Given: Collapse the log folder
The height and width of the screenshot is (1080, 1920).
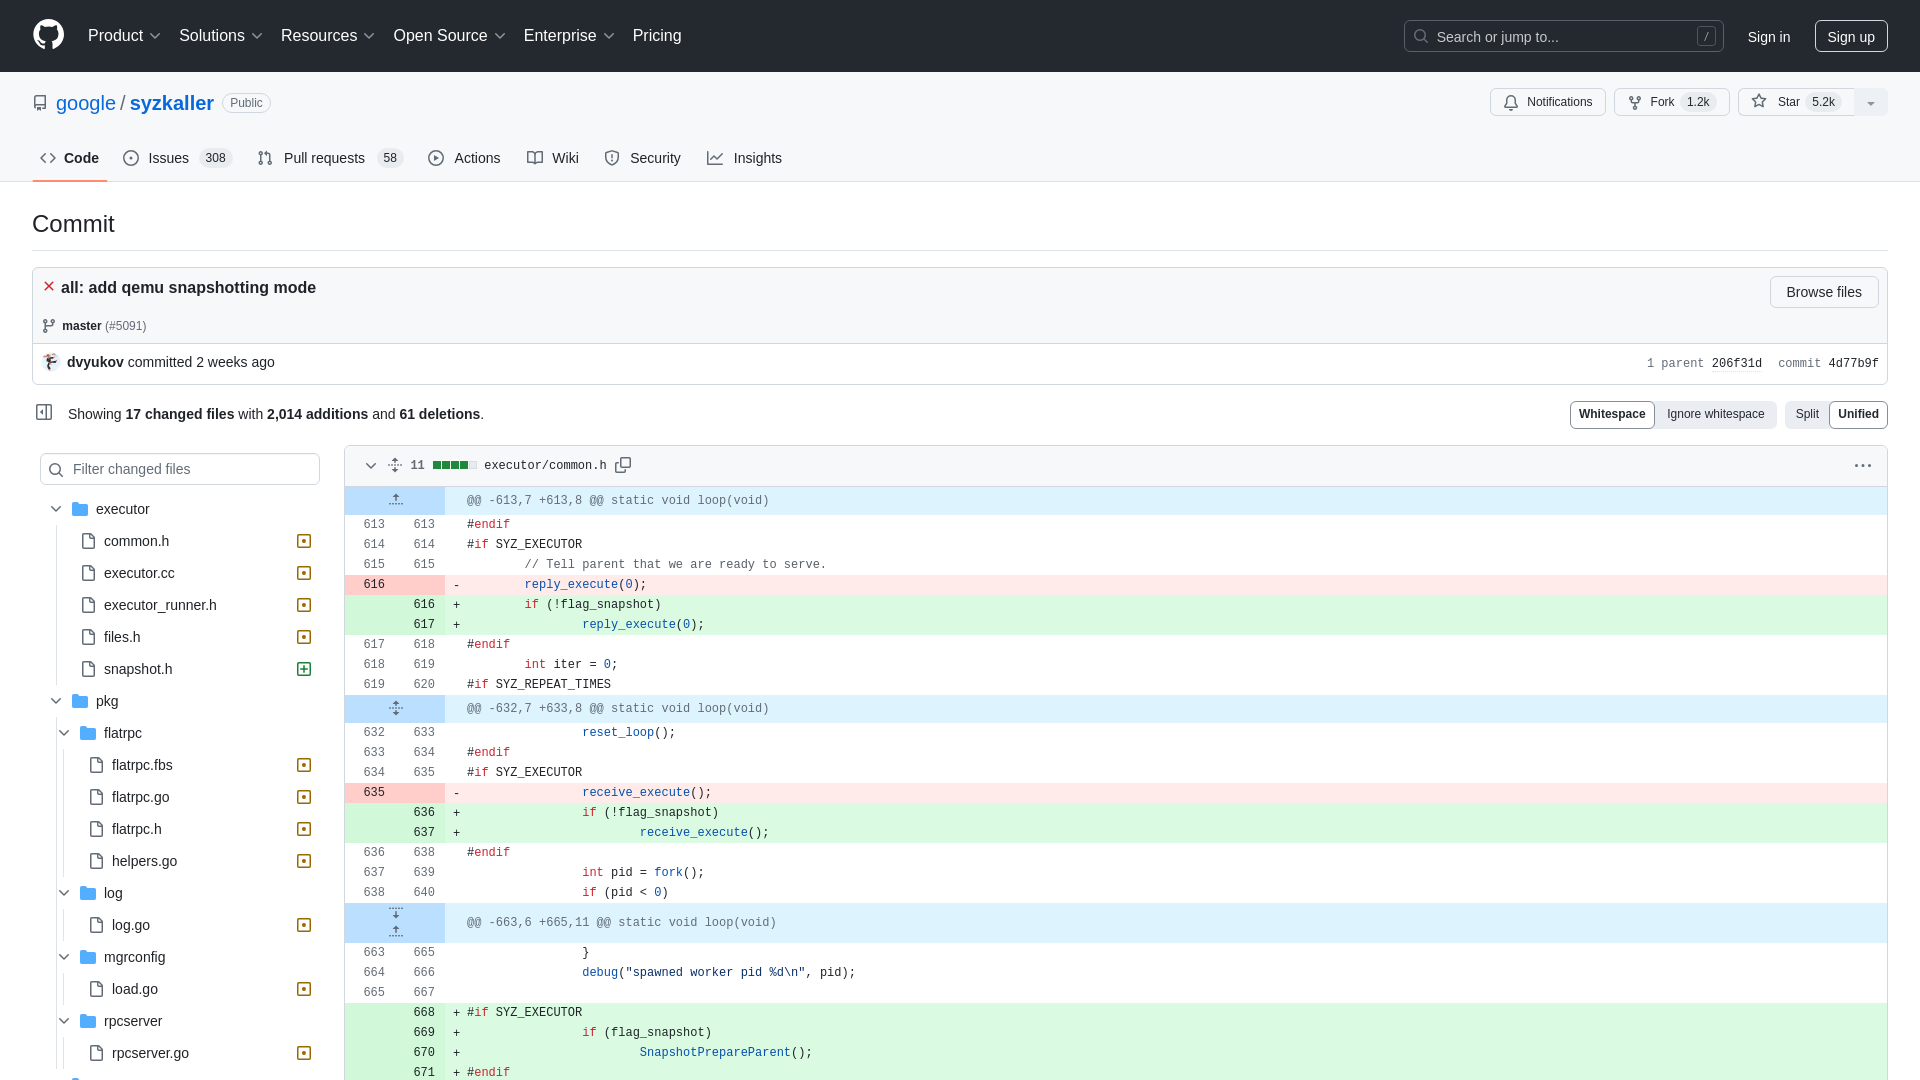Looking at the screenshot, I should pos(64,893).
